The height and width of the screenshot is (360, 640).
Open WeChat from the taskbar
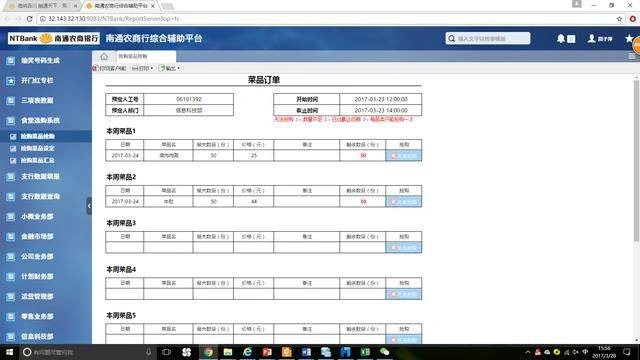coord(384,352)
